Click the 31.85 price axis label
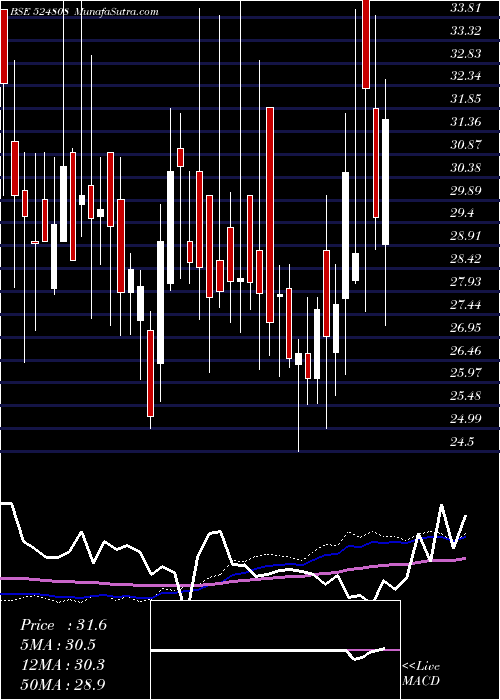 click(x=466, y=99)
